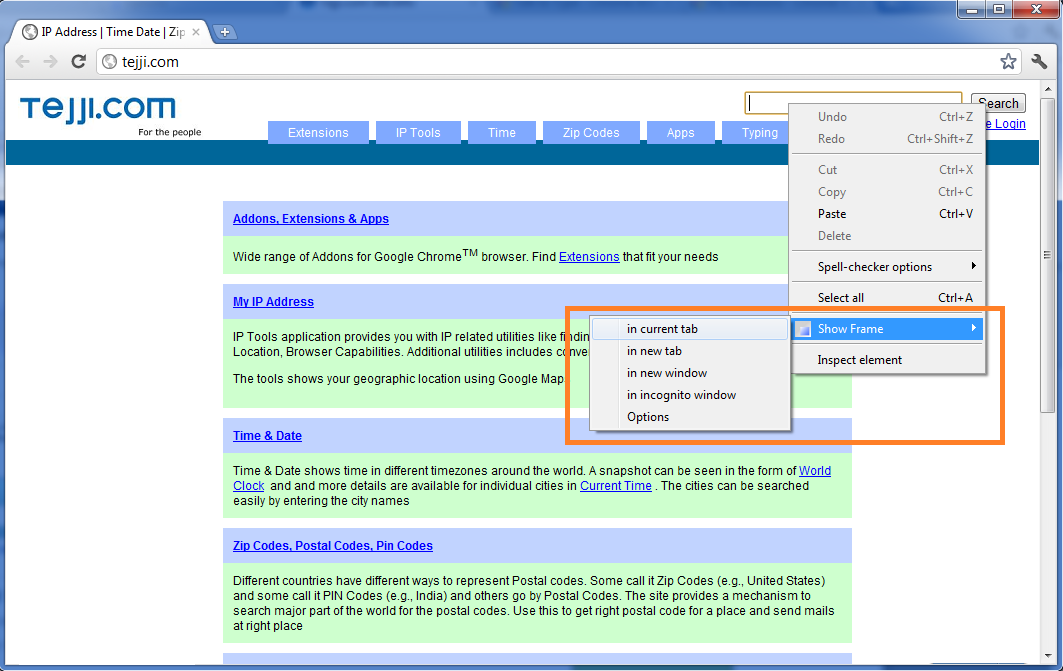The width and height of the screenshot is (1063, 671).
Task: Choose Inspect element
Action: click(x=887, y=360)
